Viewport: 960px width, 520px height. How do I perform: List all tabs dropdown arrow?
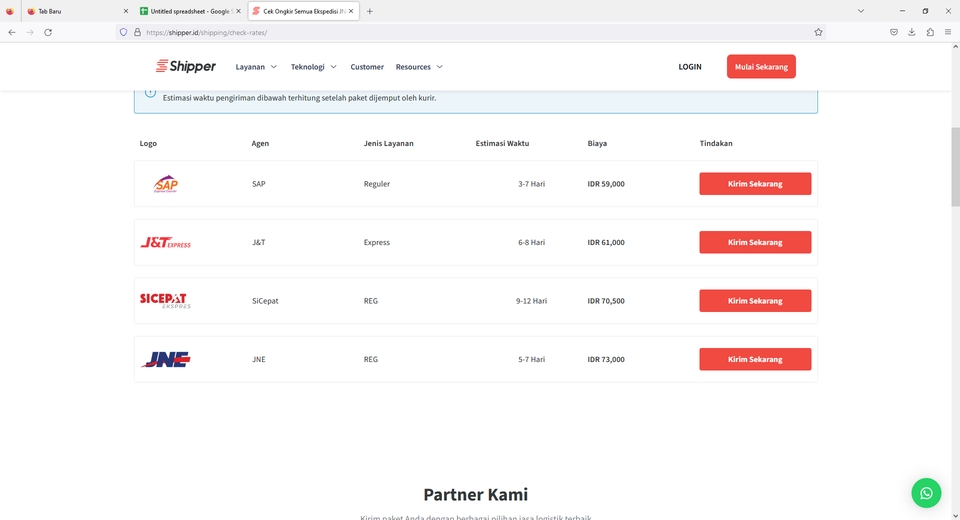[860, 11]
